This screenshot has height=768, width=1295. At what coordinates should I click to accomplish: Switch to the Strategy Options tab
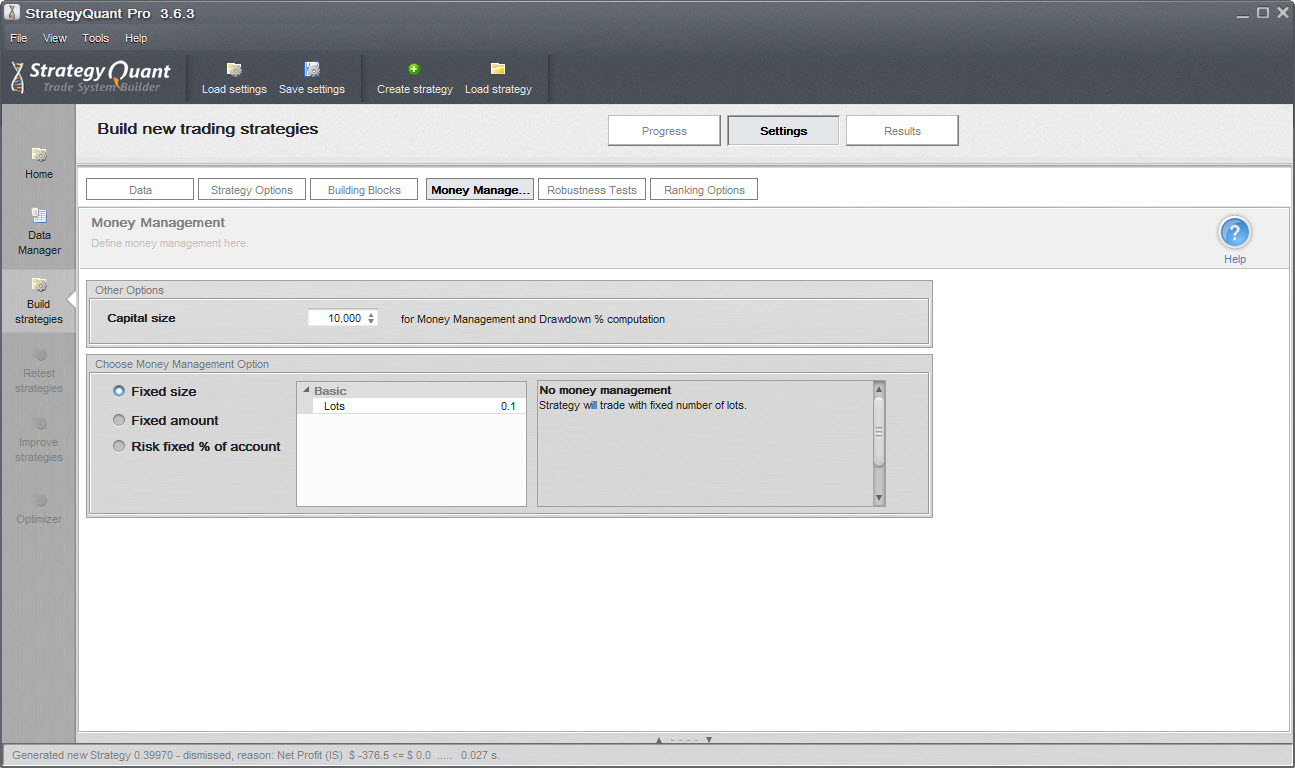(252, 190)
